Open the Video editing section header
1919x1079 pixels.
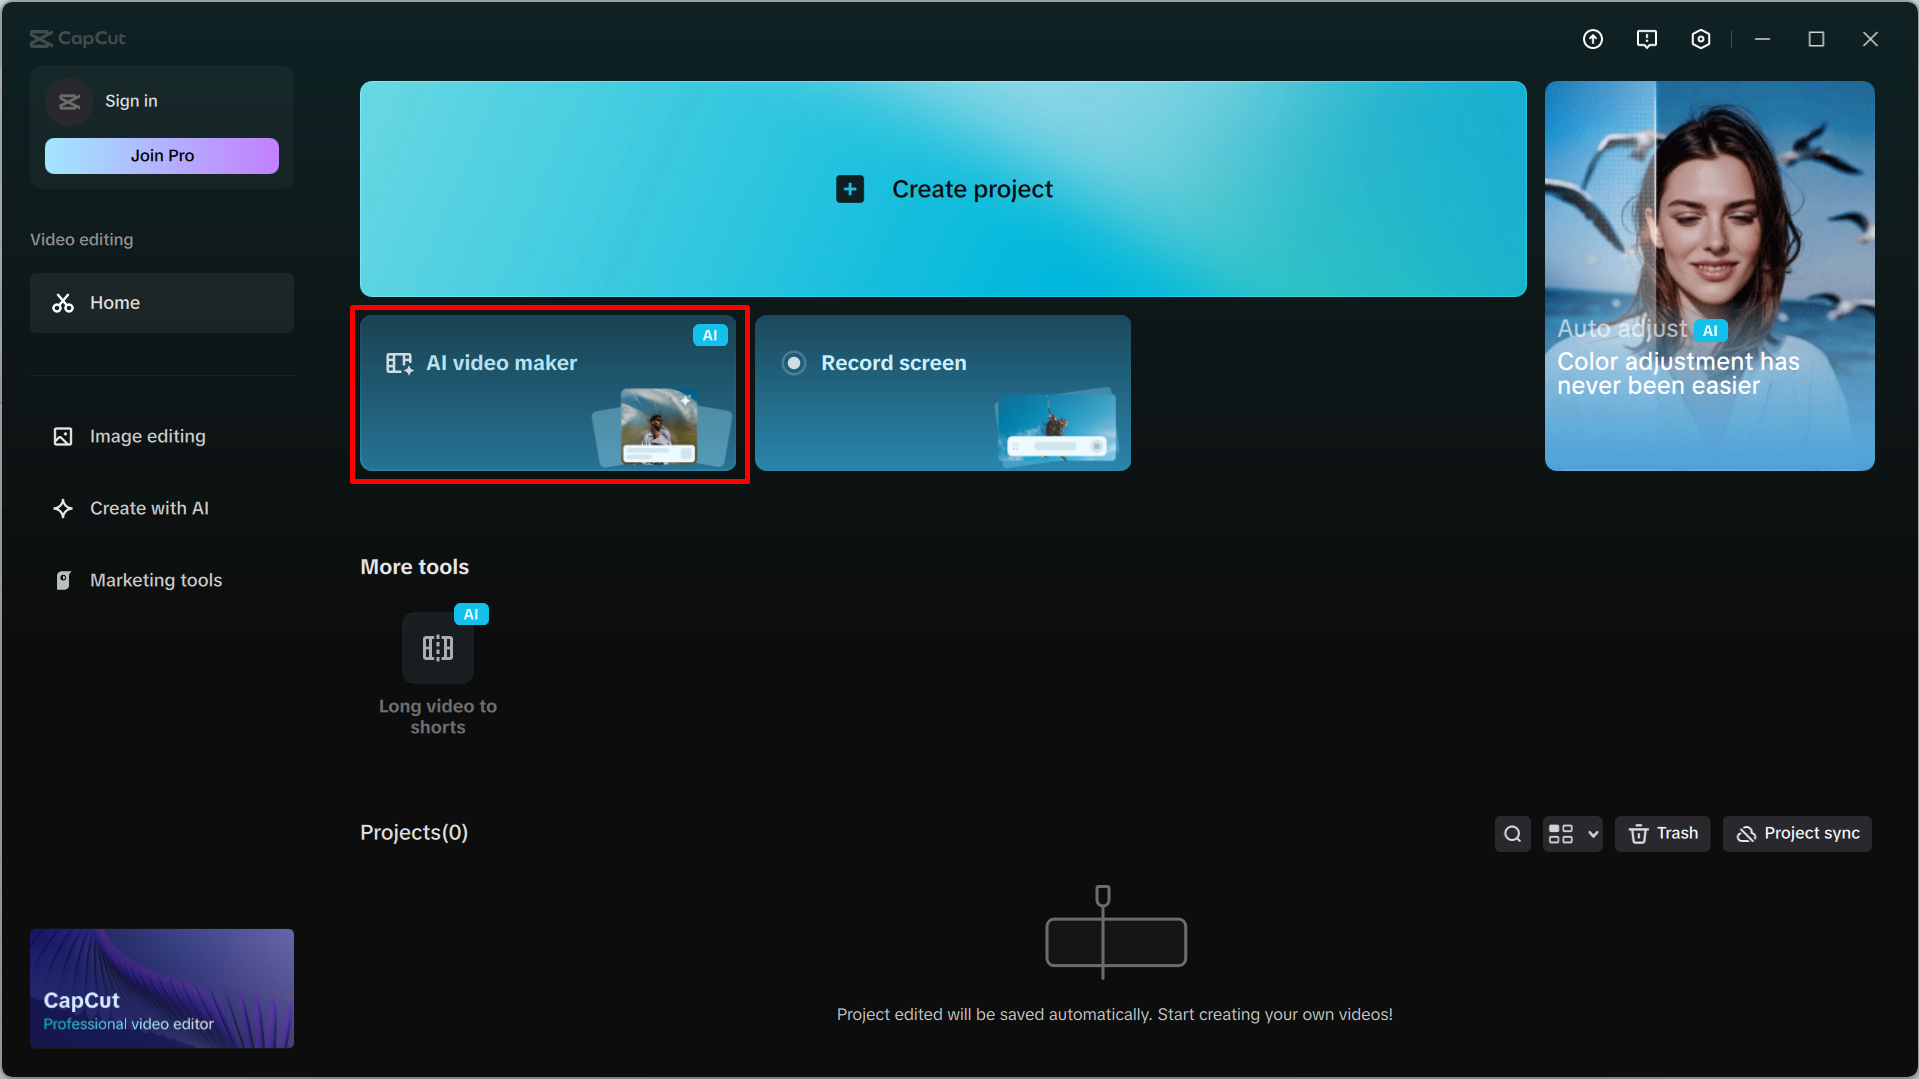81,239
